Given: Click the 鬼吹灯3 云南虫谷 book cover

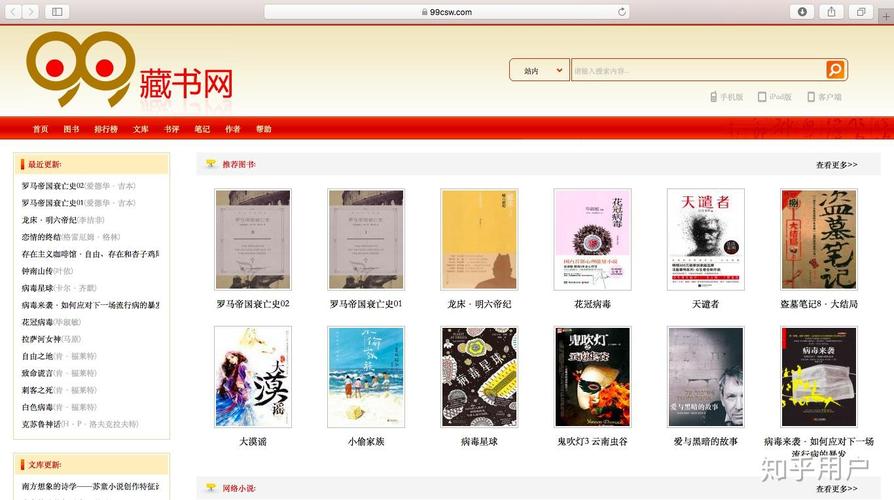Looking at the screenshot, I should 592,377.
